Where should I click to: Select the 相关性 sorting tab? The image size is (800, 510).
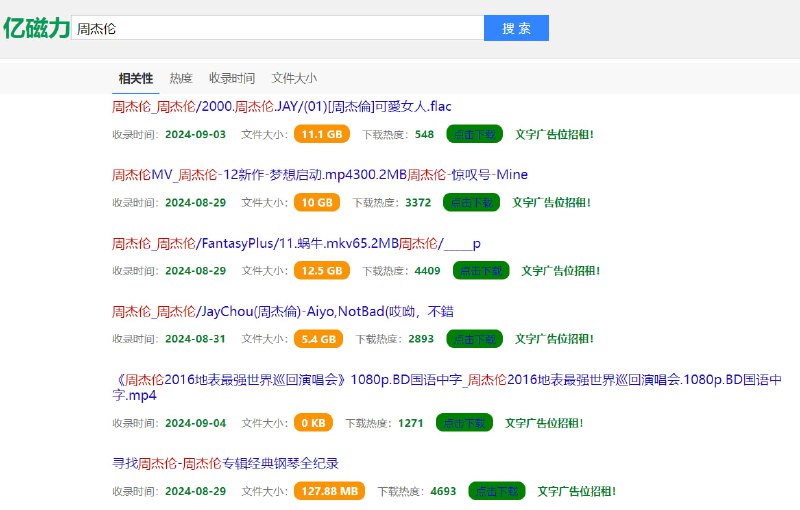[x=135, y=78]
